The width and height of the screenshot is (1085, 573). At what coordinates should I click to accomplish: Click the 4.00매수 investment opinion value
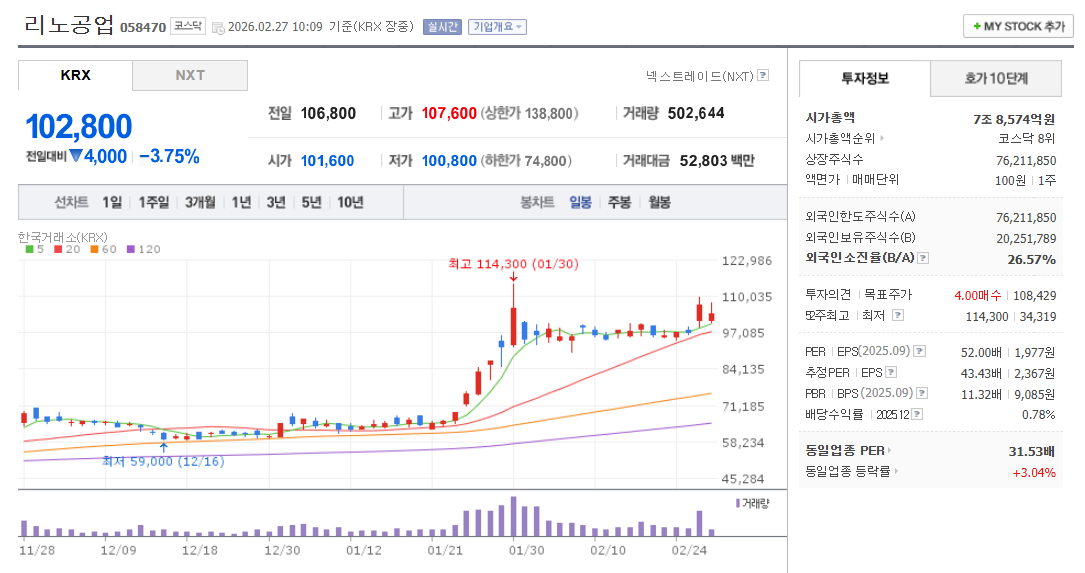(x=977, y=295)
